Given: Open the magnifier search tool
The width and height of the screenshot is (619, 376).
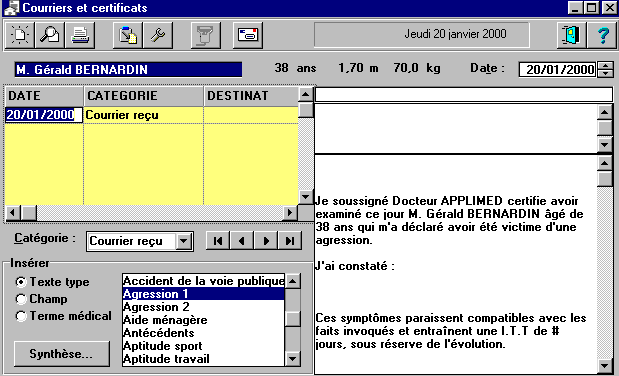Looking at the screenshot, I should tap(50, 35).
